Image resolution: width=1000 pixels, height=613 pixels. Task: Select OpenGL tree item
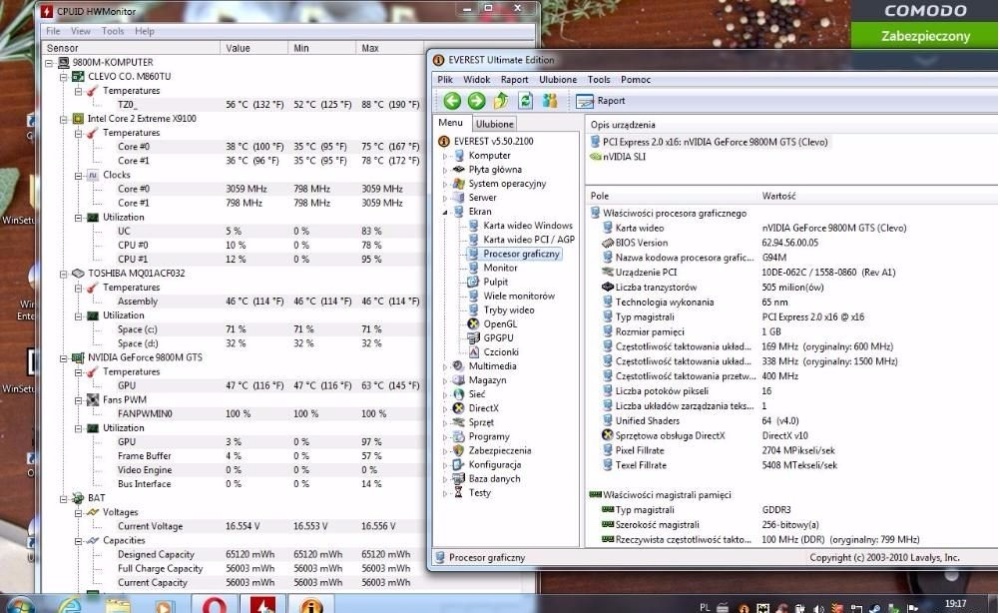pyautogui.click(x=500, y=324)
